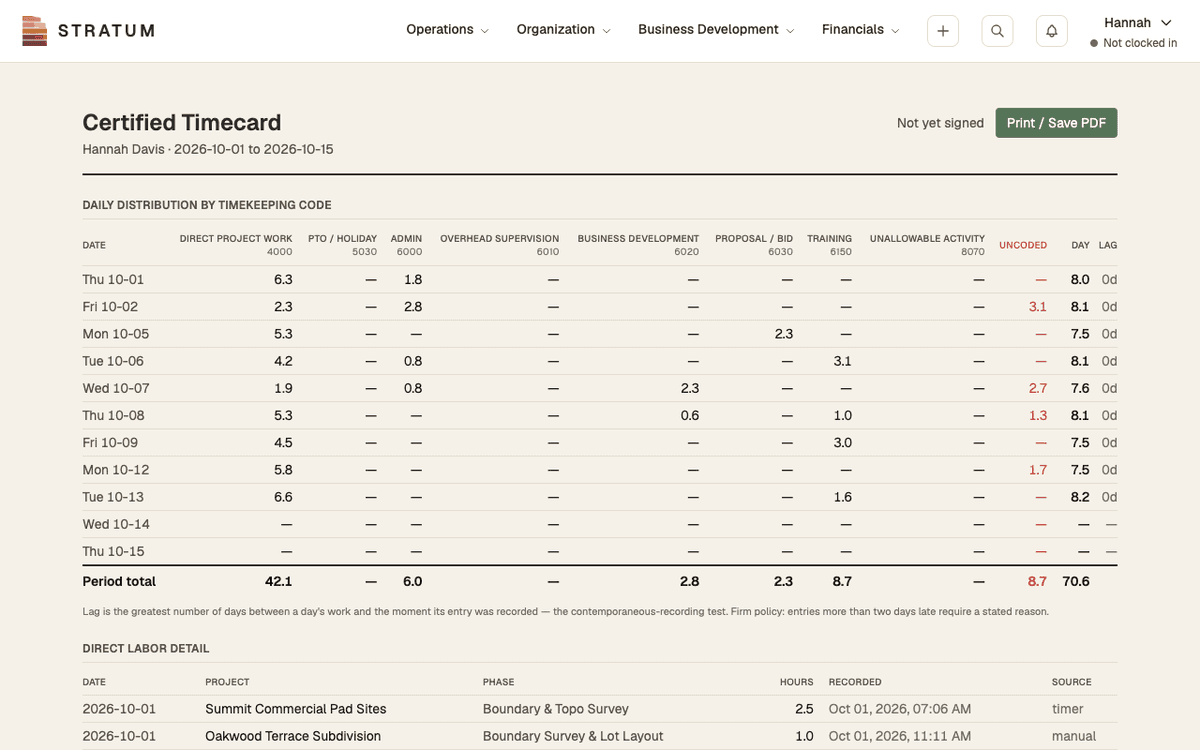Click Oakwood Terrace Subdivision project
This screenshot has height=750, width=1200.
tap(293, 736)
